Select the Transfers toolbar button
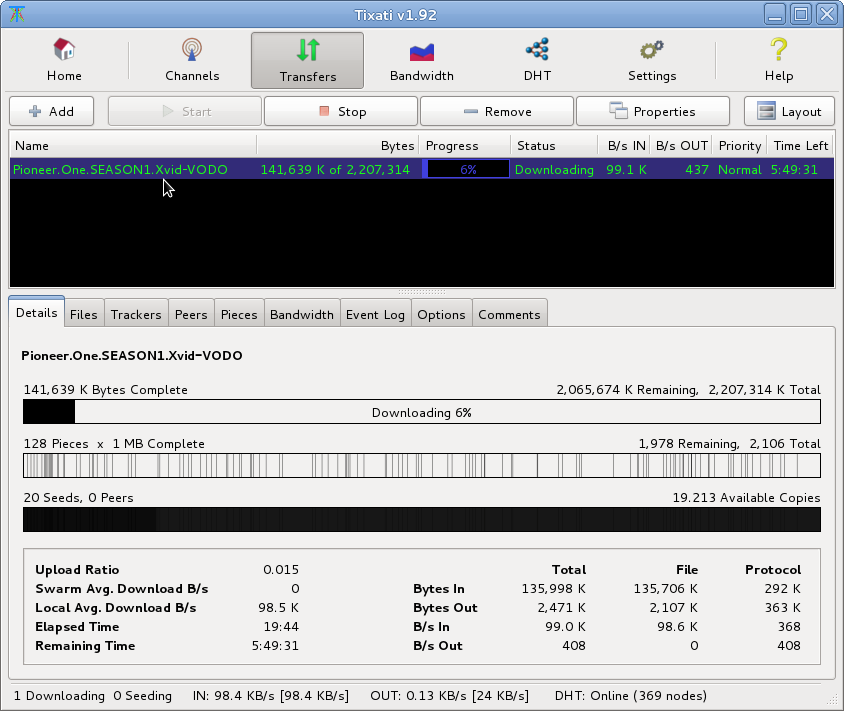 coord(307,60)
